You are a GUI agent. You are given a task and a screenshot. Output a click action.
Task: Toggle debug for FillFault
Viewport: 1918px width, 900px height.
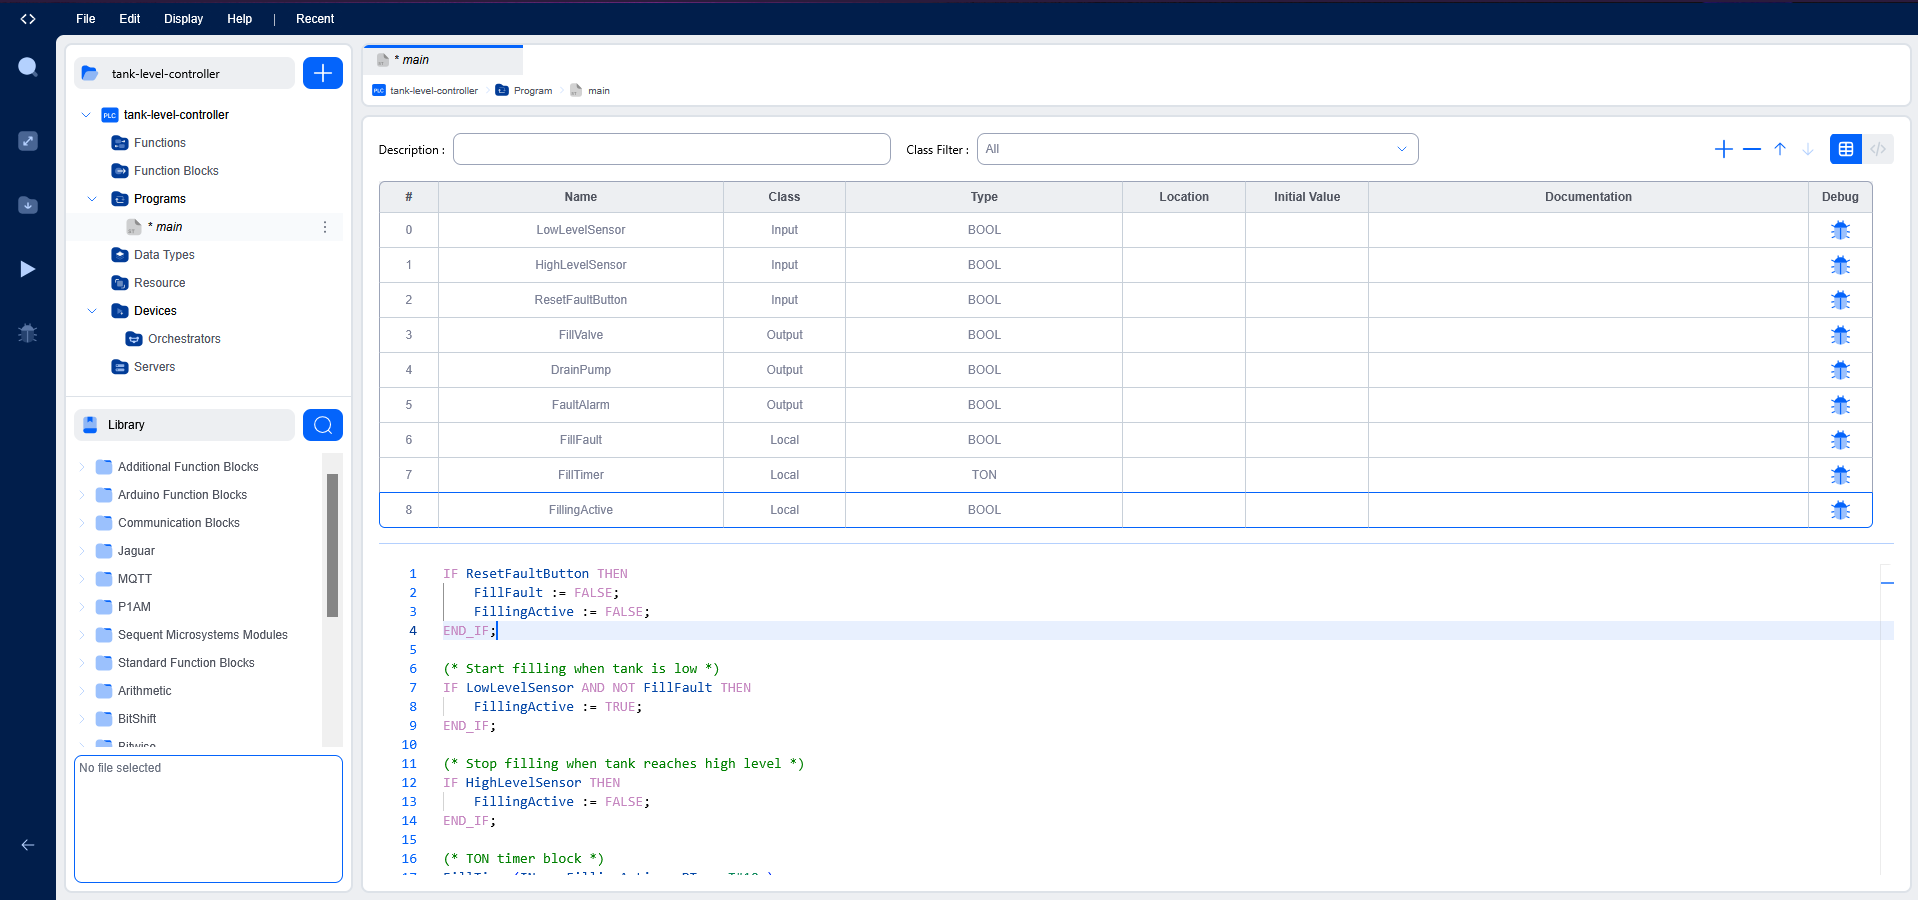(x=1840, y=440)
